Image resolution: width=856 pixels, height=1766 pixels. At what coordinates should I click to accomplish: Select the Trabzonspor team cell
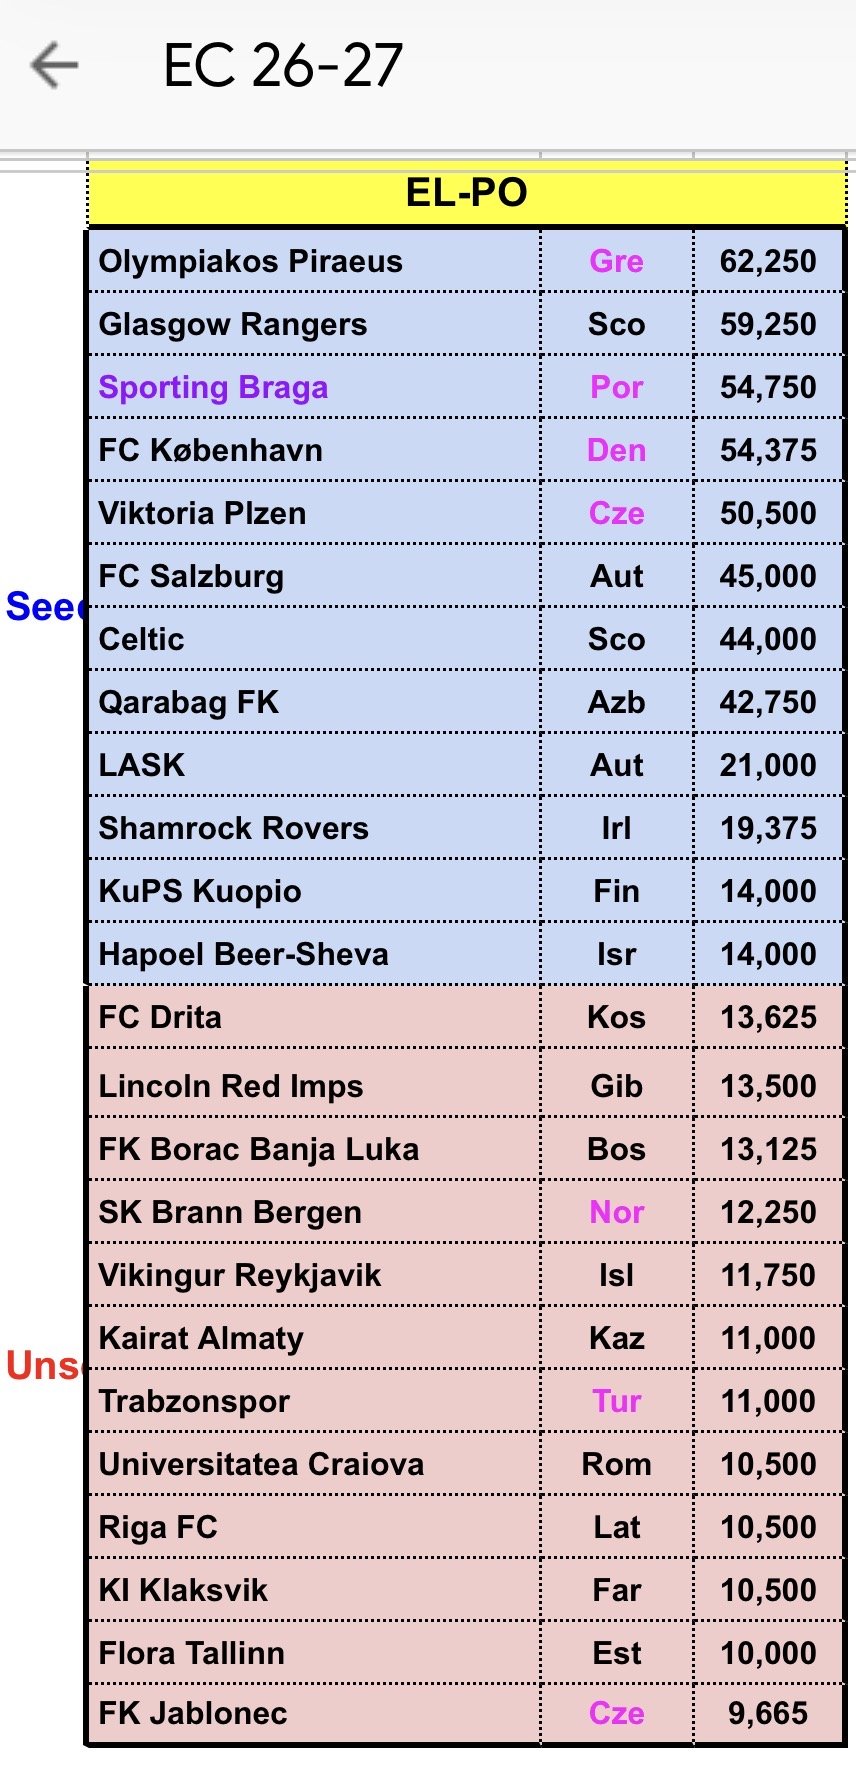[194, 1402]
